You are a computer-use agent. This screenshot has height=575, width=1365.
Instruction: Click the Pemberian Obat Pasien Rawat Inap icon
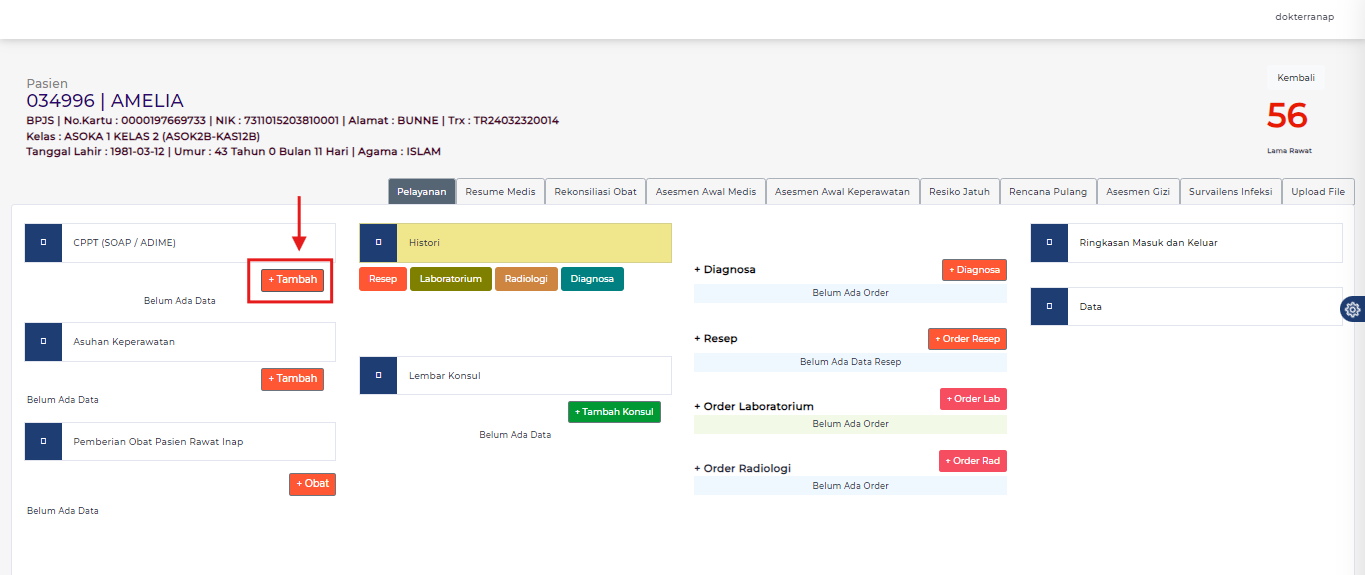click(x=43, y=441)
